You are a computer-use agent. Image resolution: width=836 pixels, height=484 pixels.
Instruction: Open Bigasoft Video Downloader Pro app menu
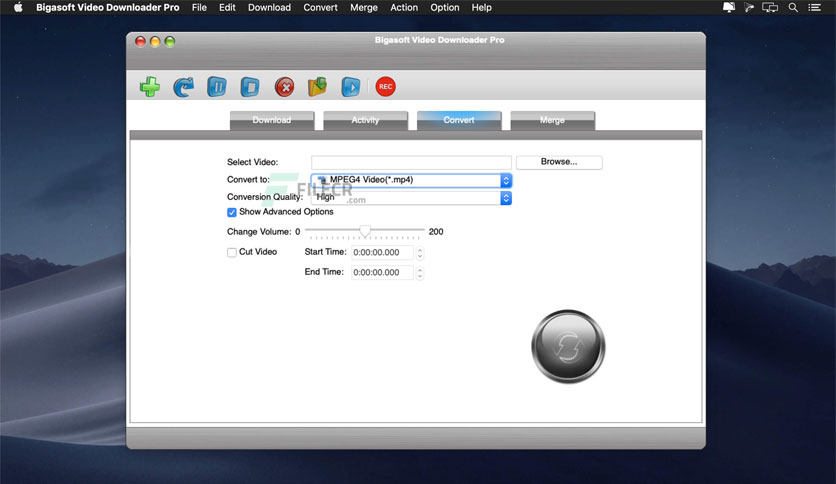coord(108,7)
